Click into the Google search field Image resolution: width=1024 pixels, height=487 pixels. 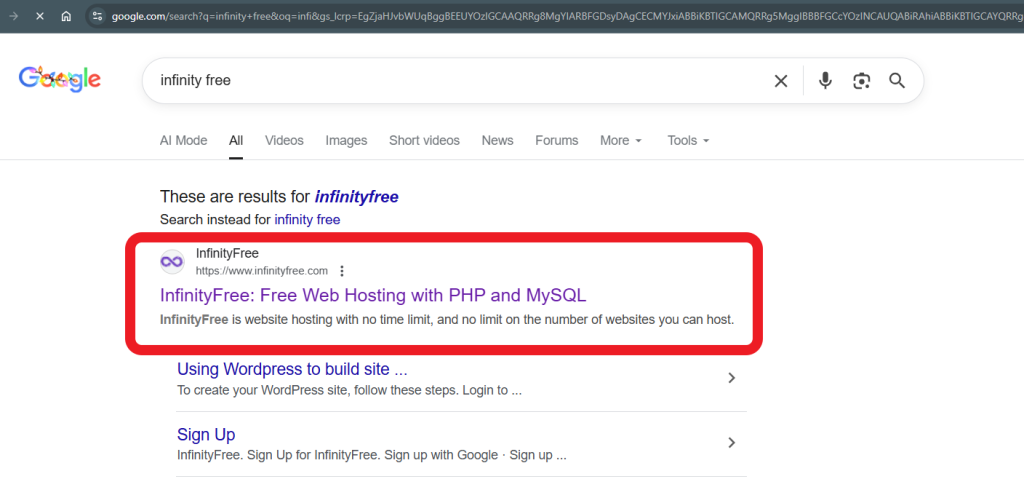click(x=450, y=80)
